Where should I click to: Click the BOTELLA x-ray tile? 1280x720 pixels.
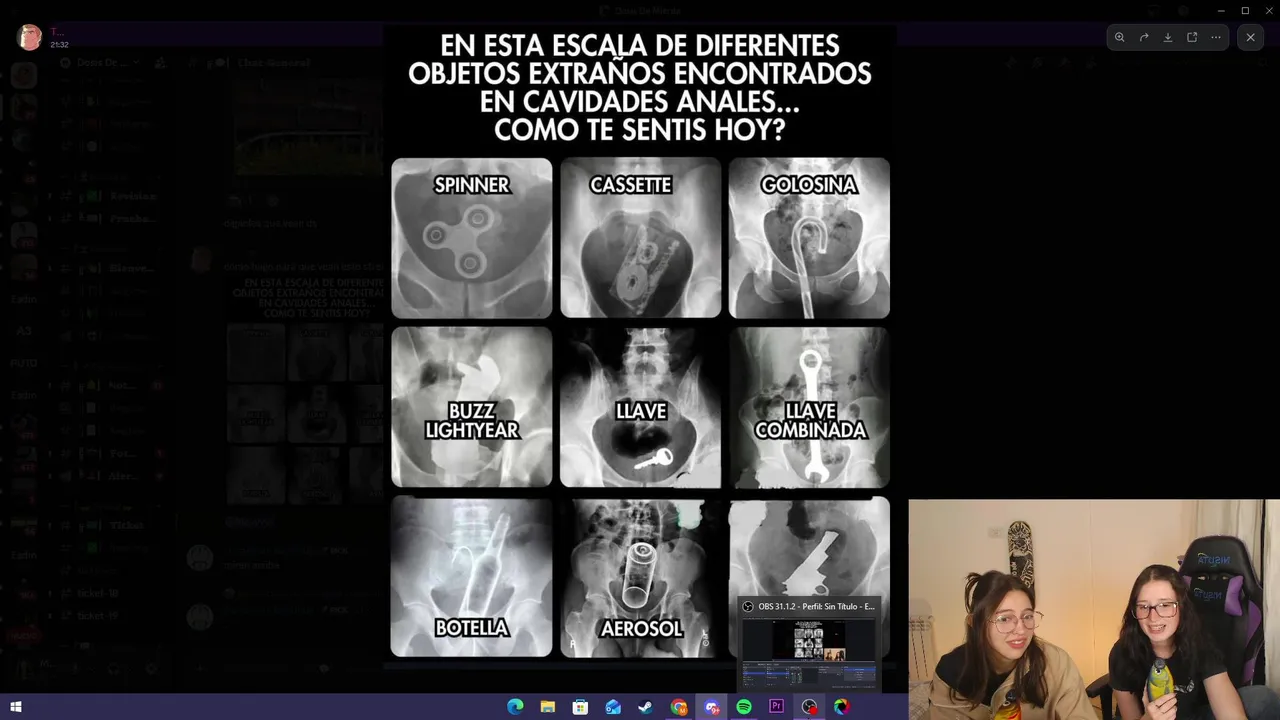(x=471, y=576)
